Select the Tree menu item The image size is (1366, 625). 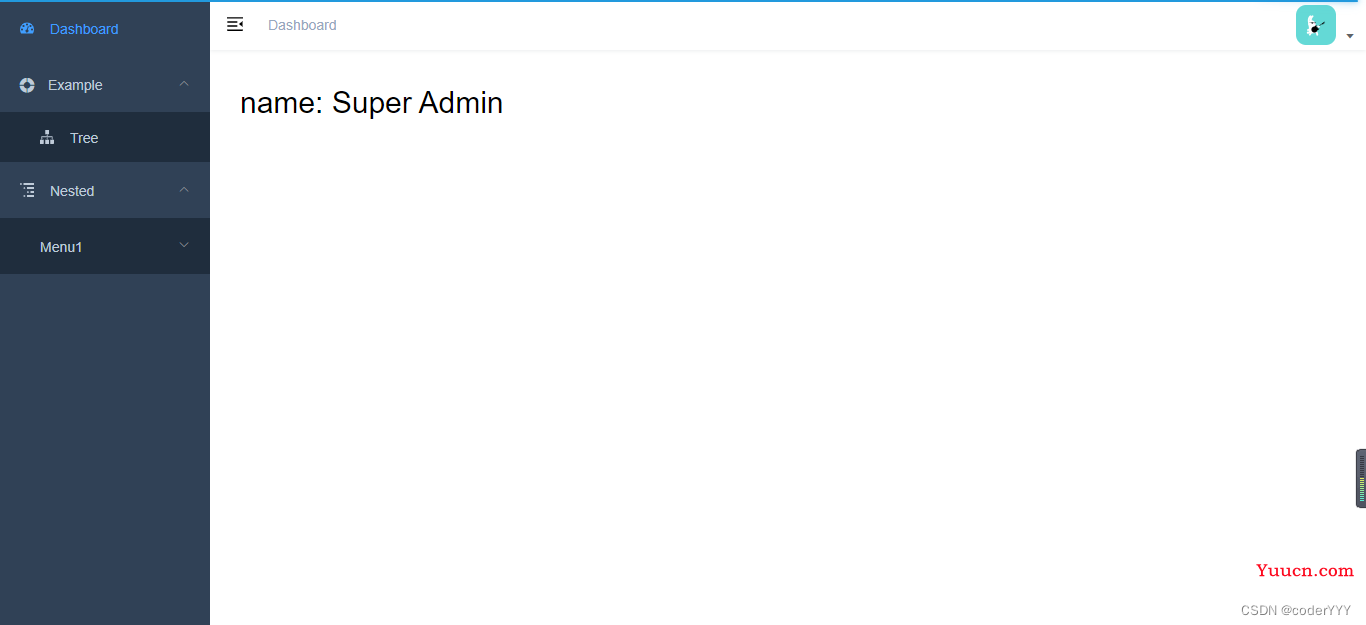click(x=105, y=137)
